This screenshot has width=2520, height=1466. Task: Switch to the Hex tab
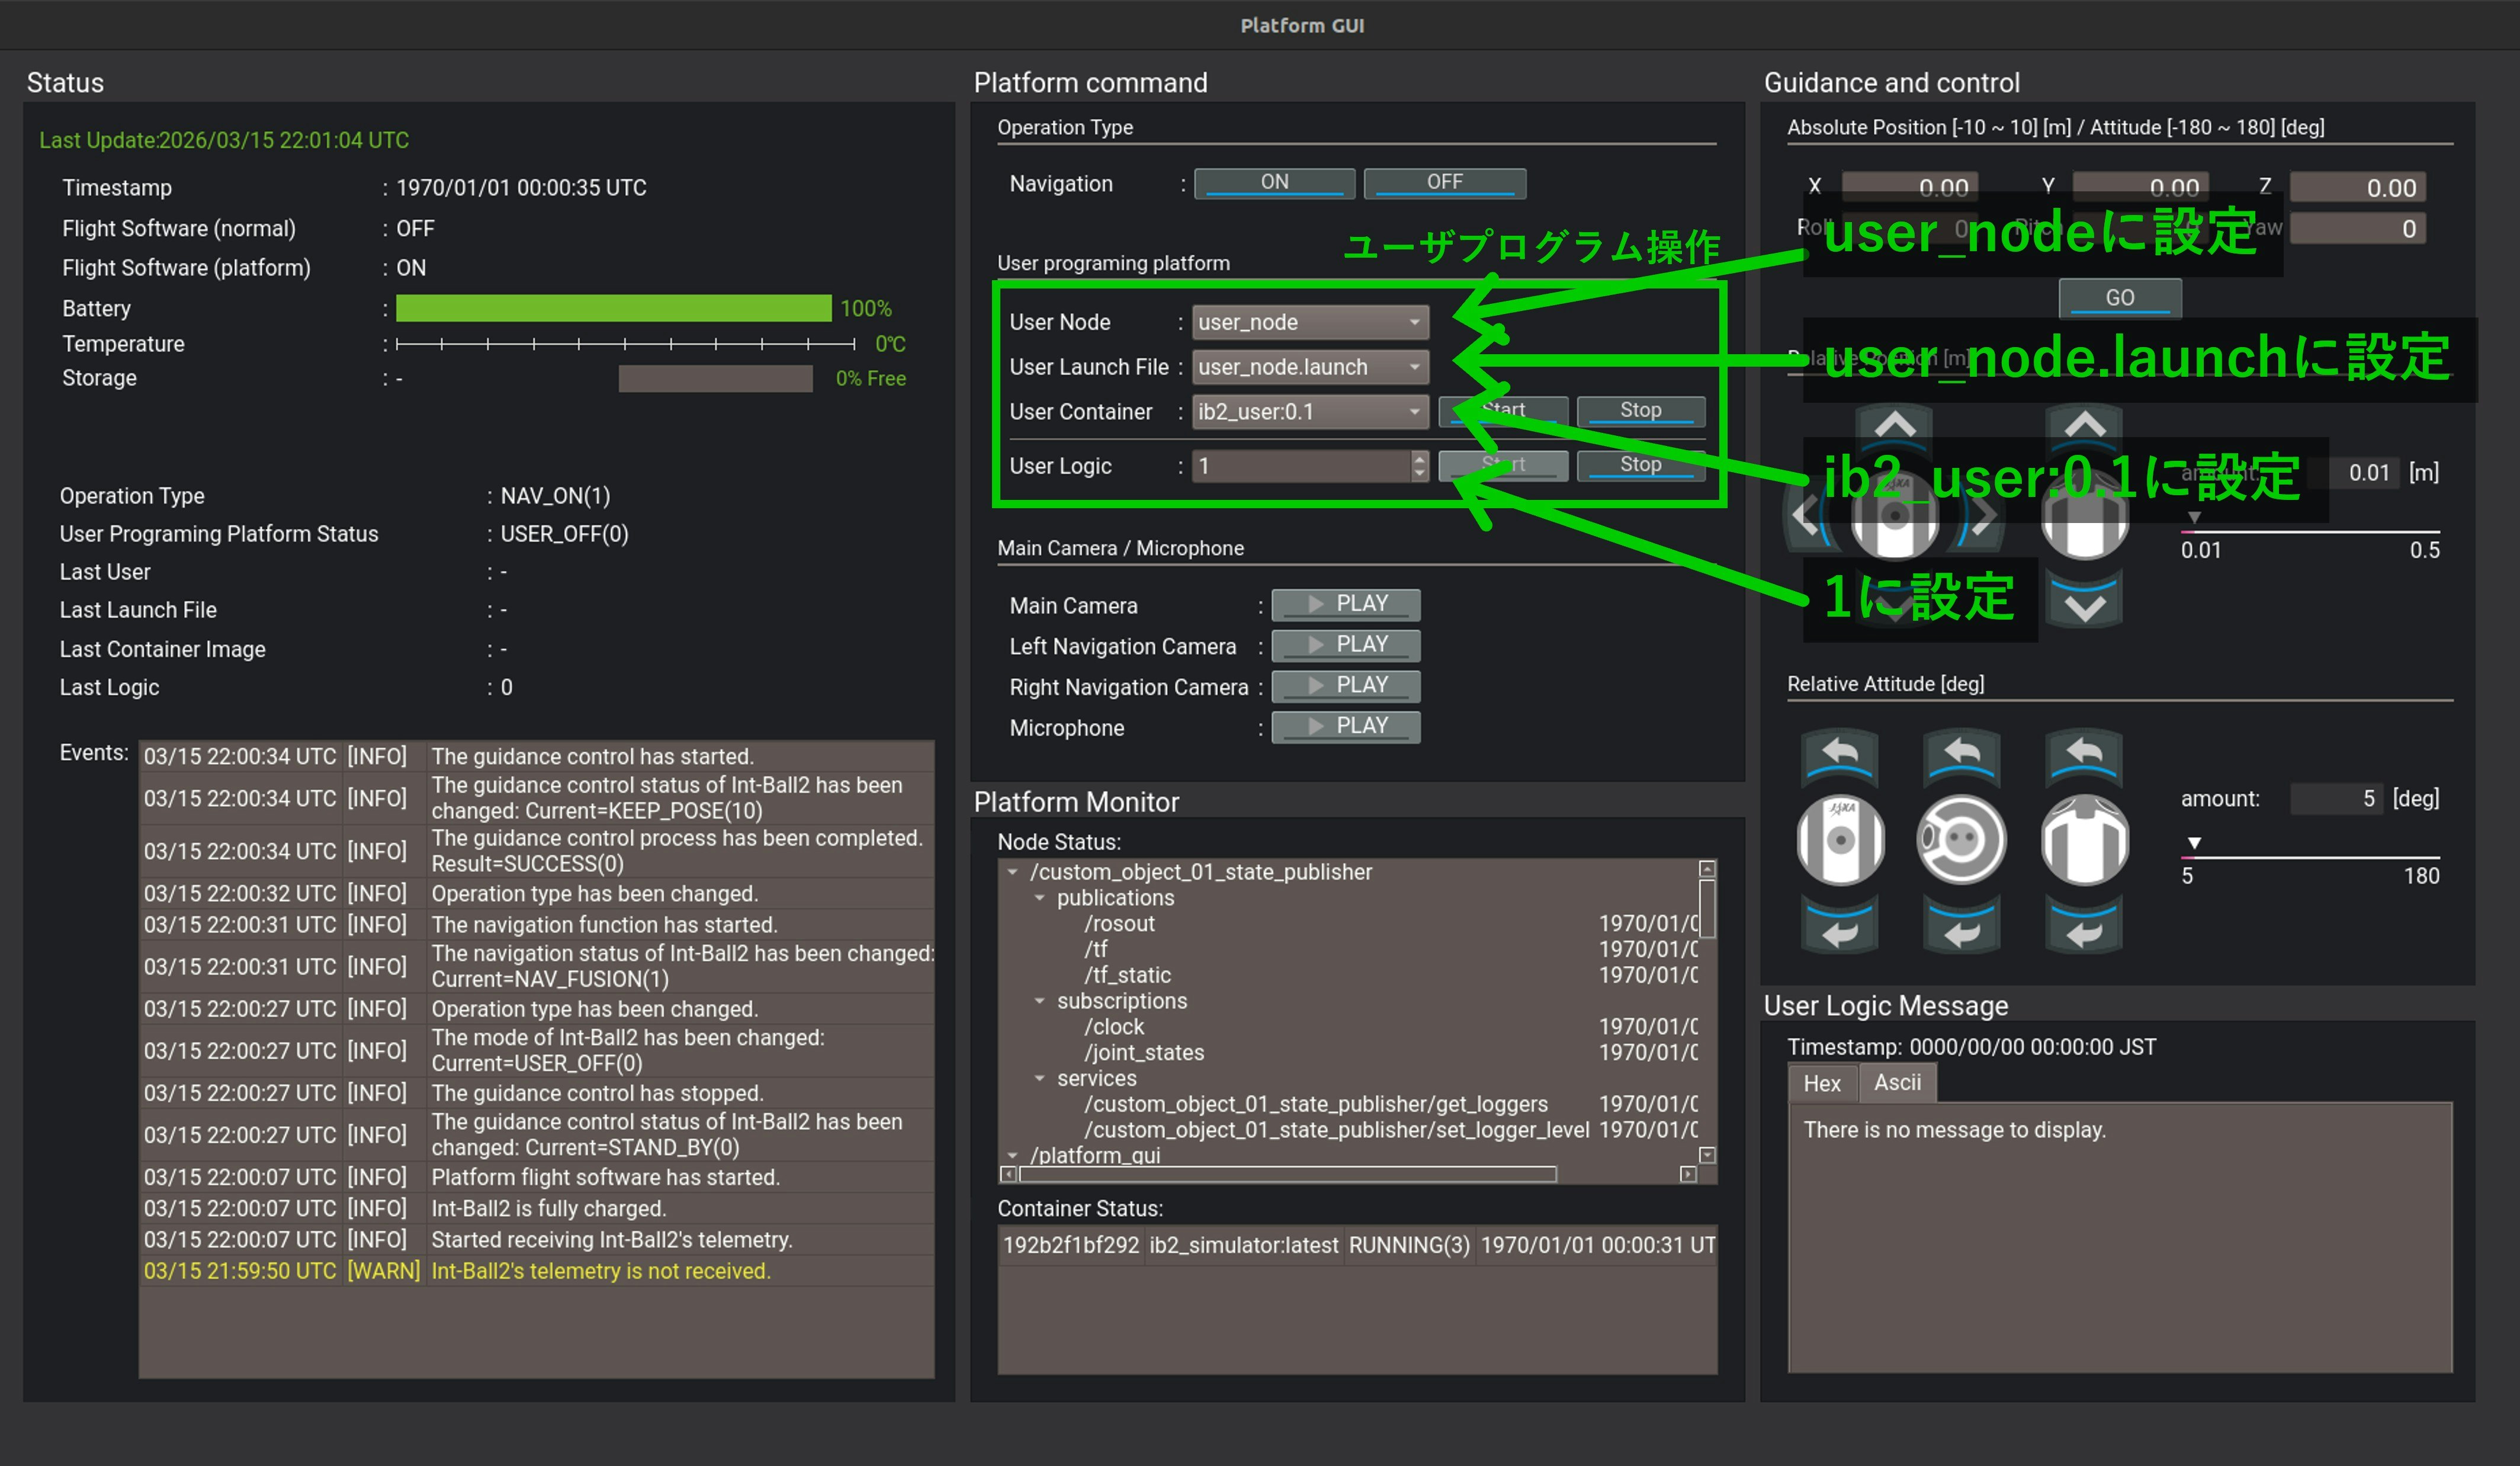[1821, 1083]
